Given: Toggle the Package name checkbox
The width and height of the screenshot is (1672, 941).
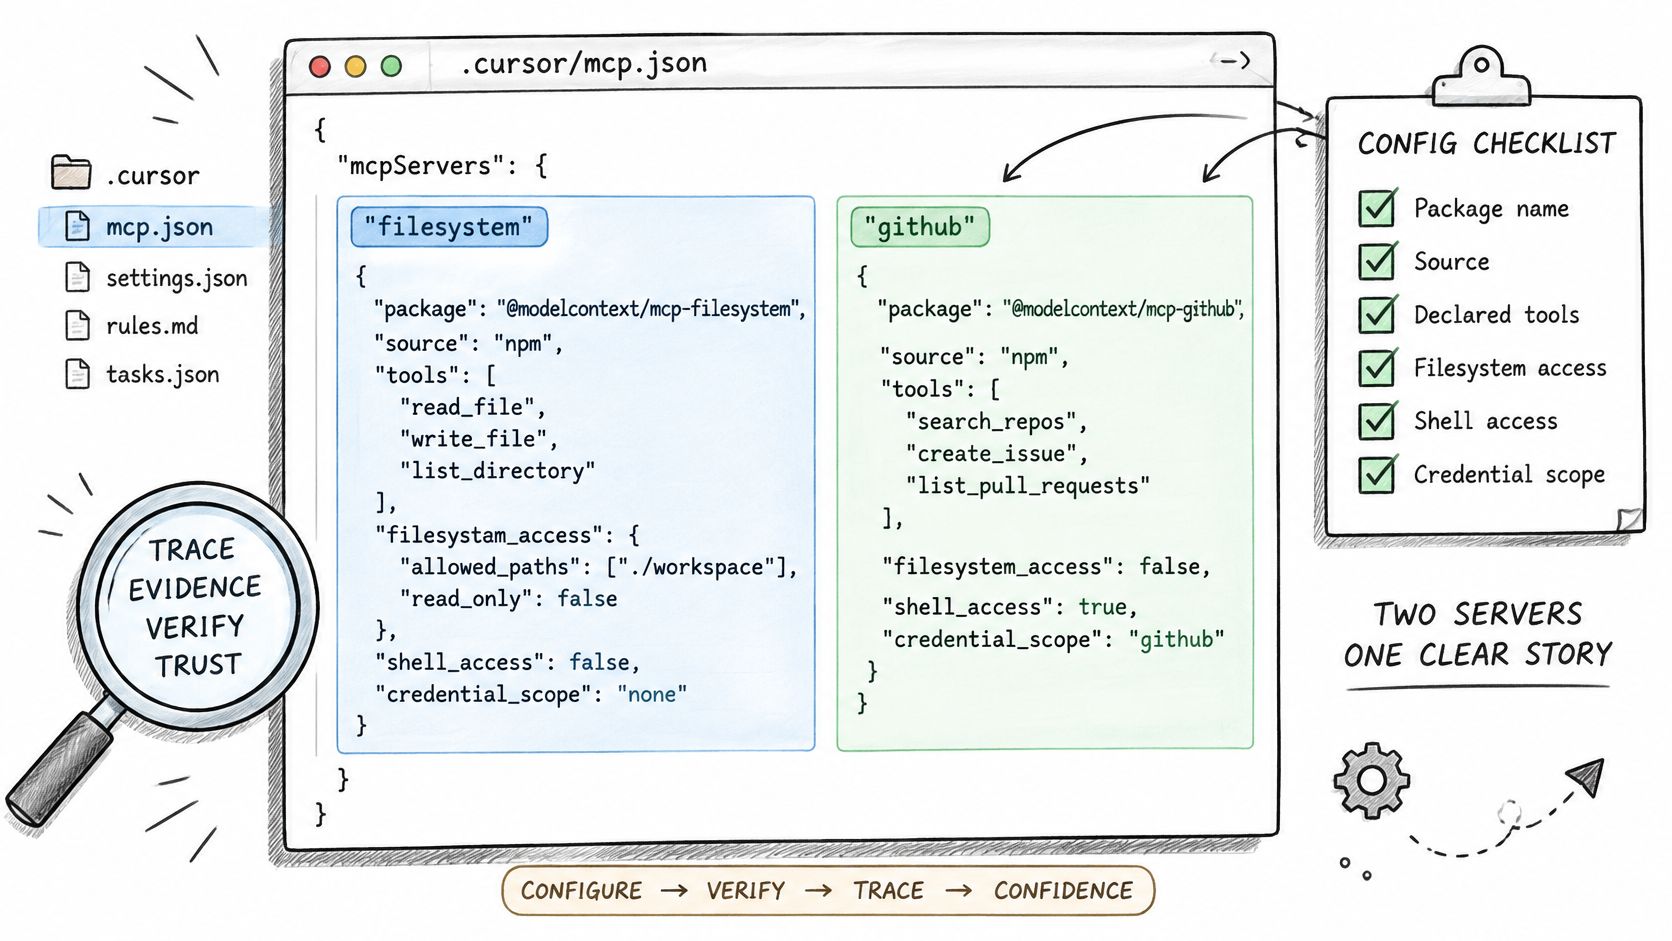Looking at the screenshot, I should [1377, 207].
